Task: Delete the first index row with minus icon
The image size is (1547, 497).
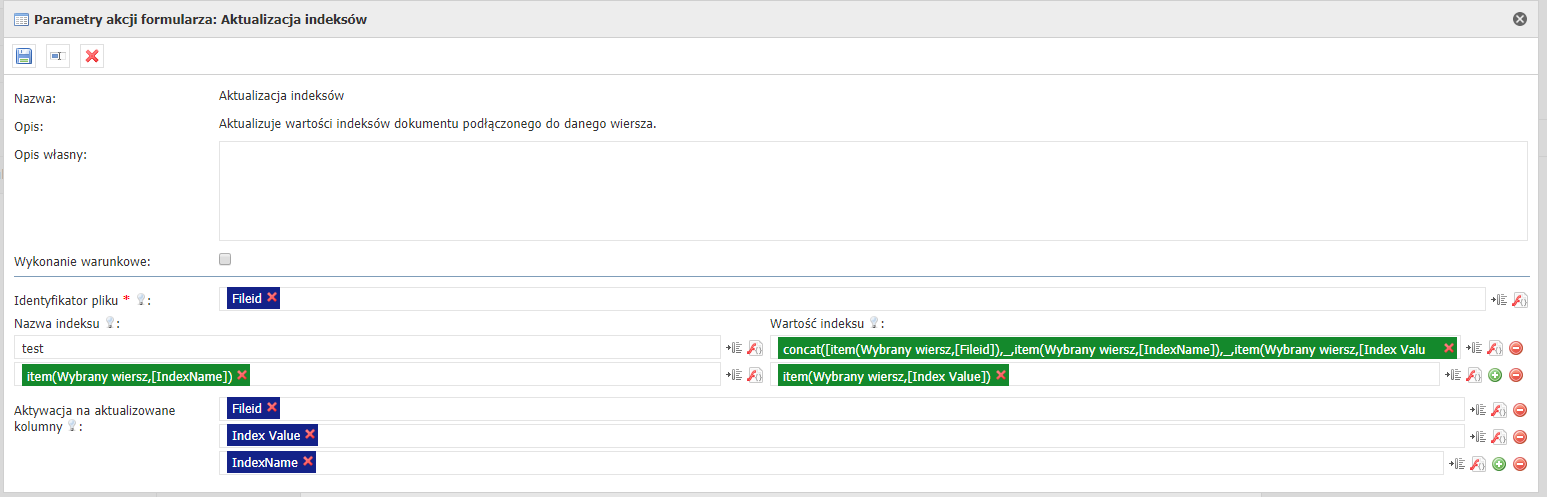Action: point(1516,348)
